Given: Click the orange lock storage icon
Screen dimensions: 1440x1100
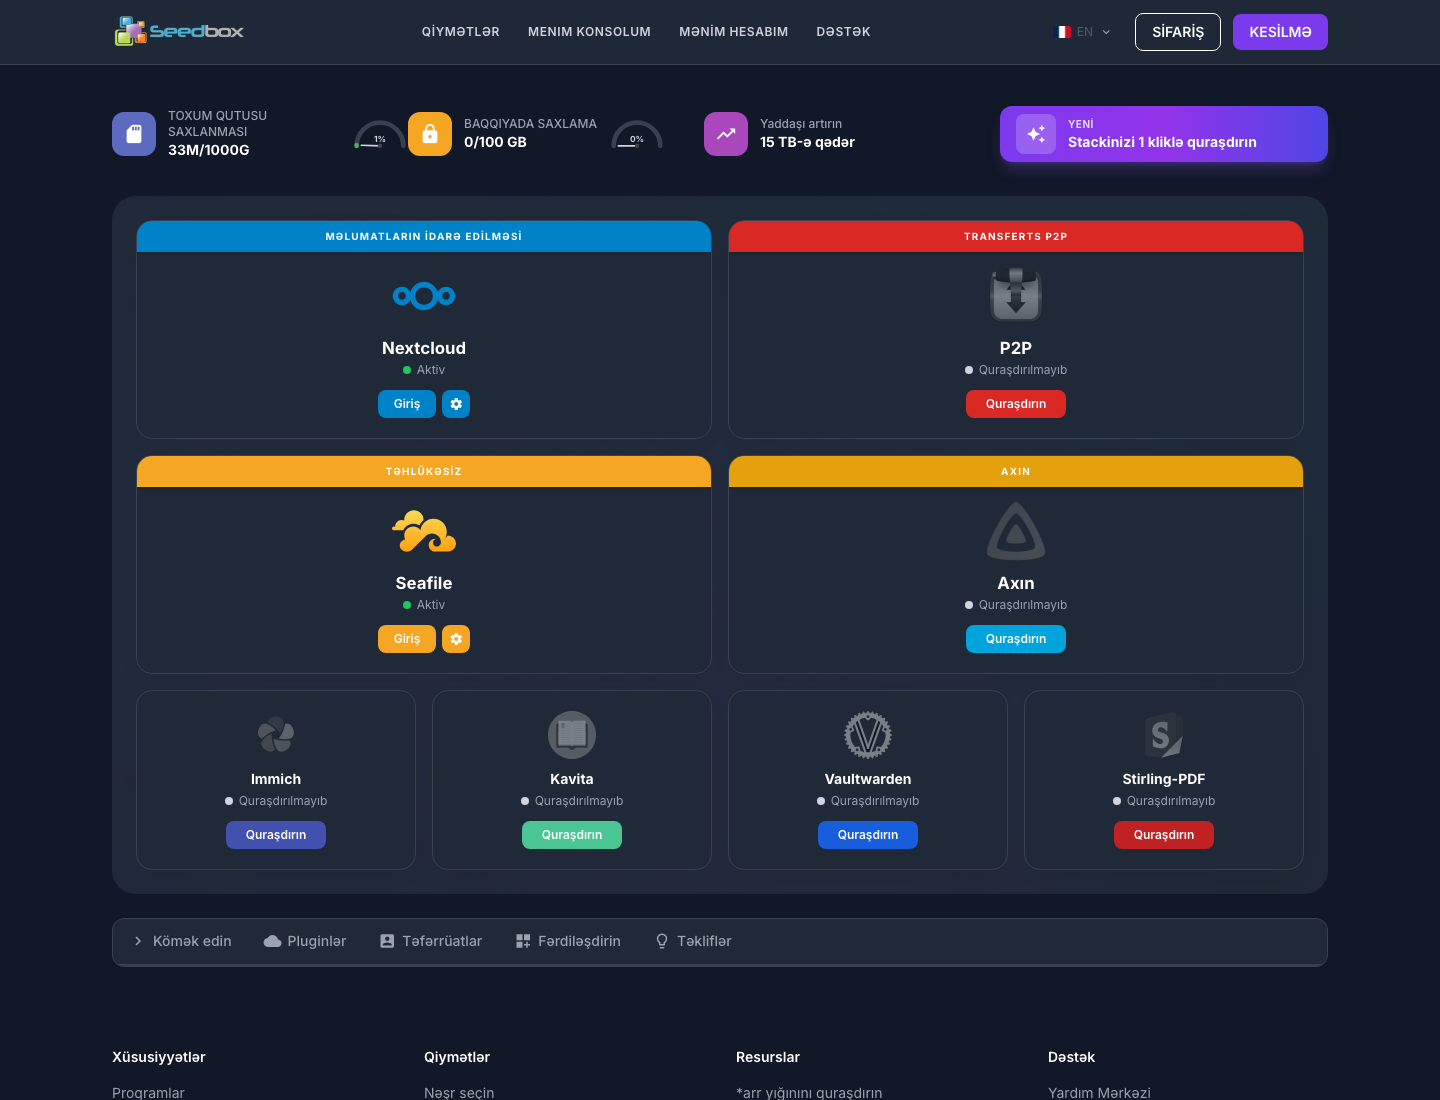Looking at the screenshot, I should (430, 134).
